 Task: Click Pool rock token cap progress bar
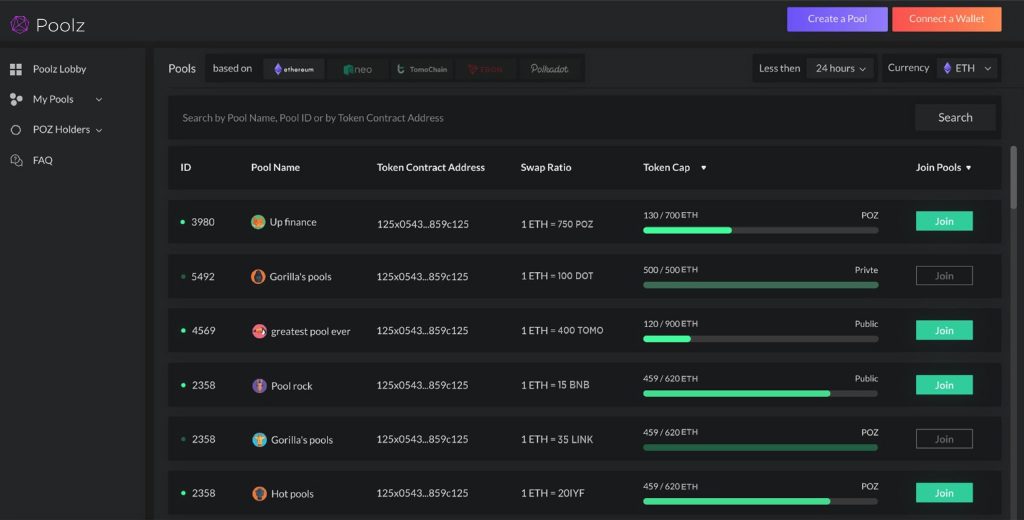click(761, 394)
